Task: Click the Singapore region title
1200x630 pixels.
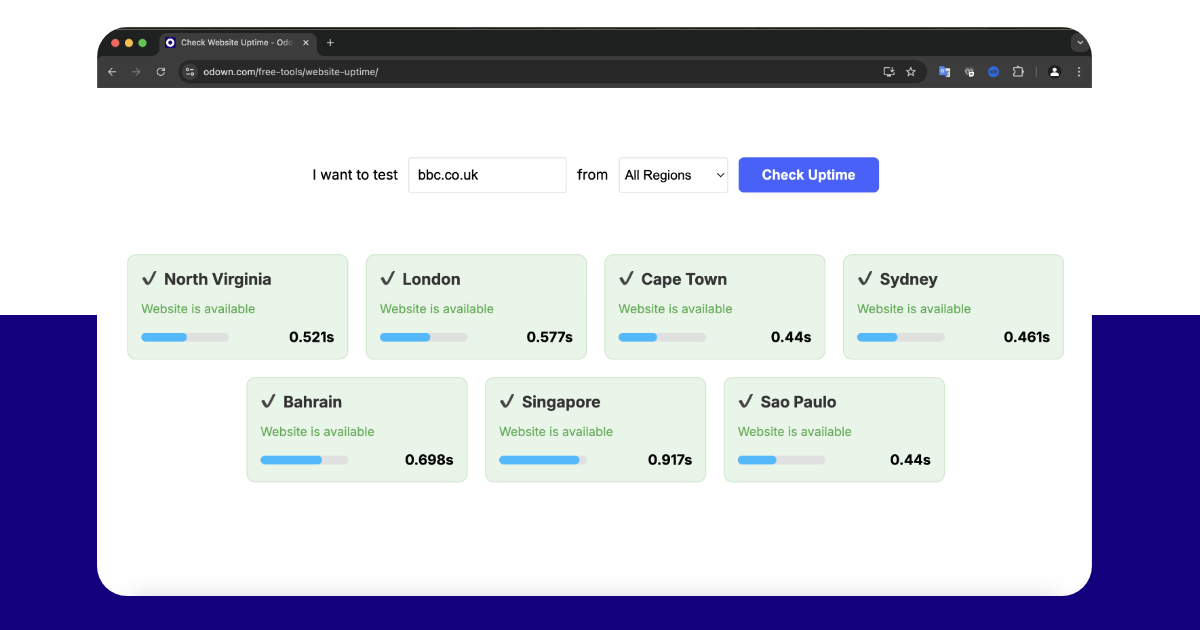Action: pyautogui.click(x=561, y=402)
